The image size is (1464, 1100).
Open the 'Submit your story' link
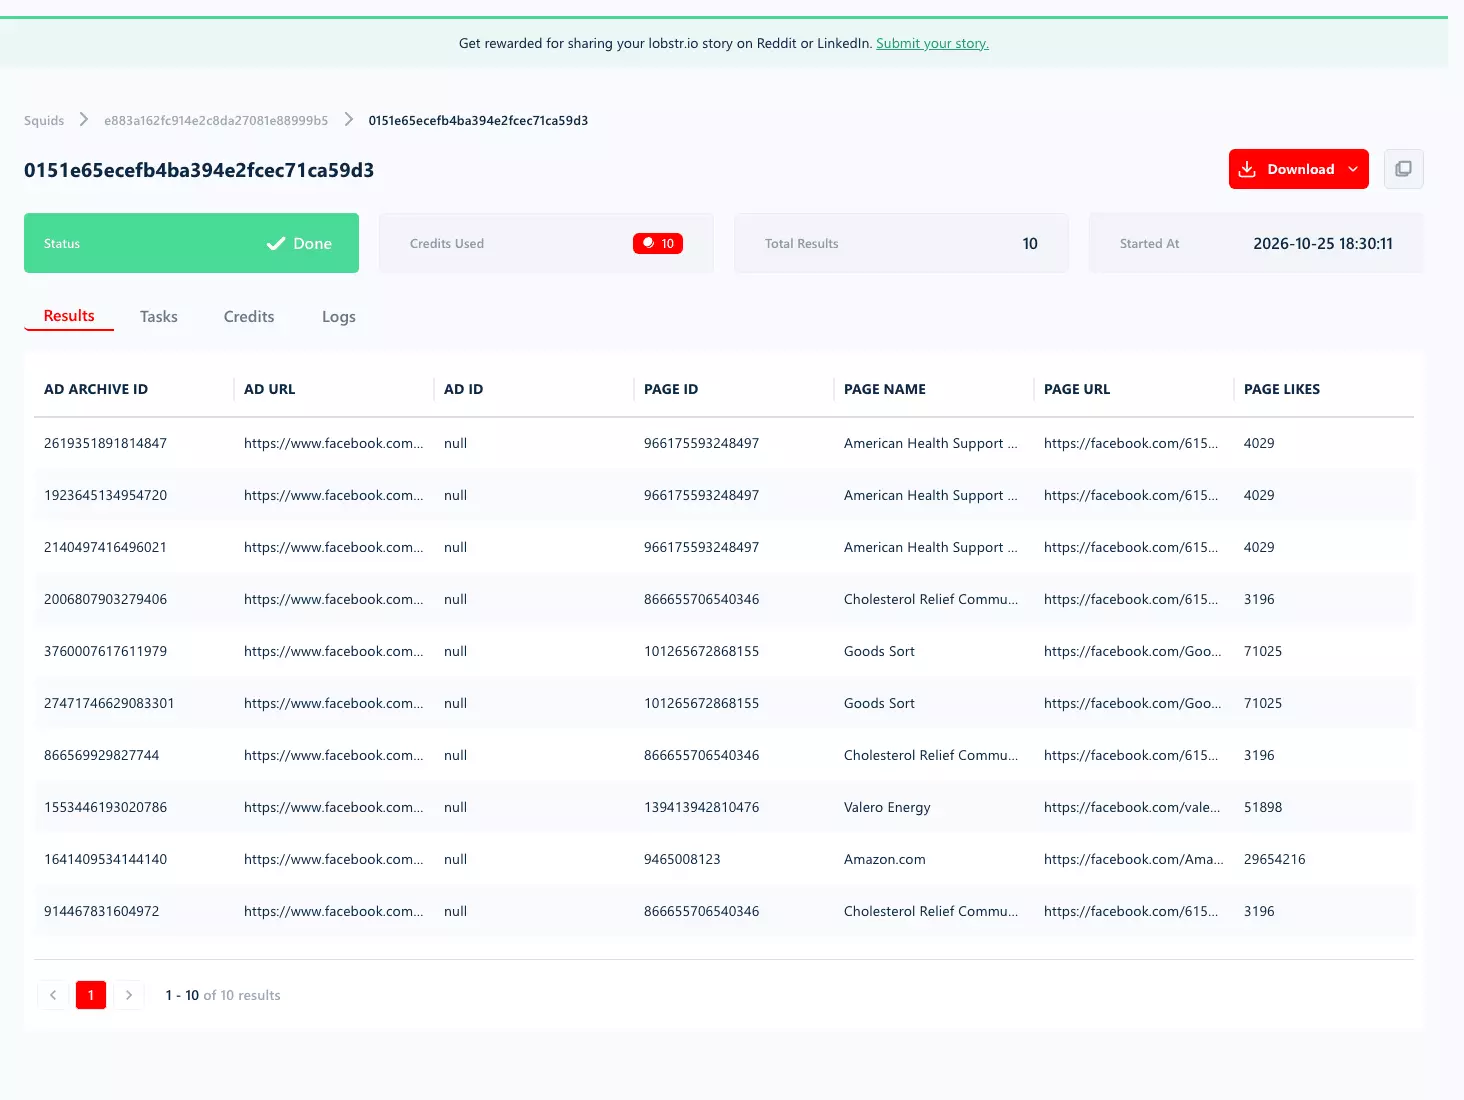932,43
